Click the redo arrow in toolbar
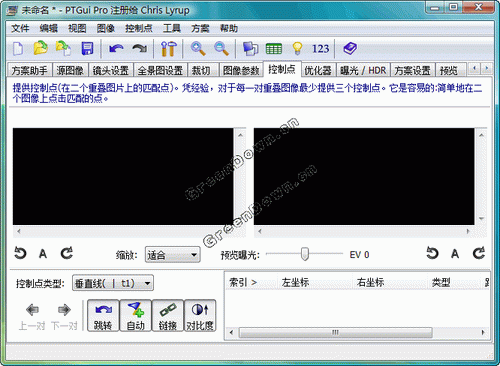The width and height of the screenshot is (500, 366). [140, 49]
